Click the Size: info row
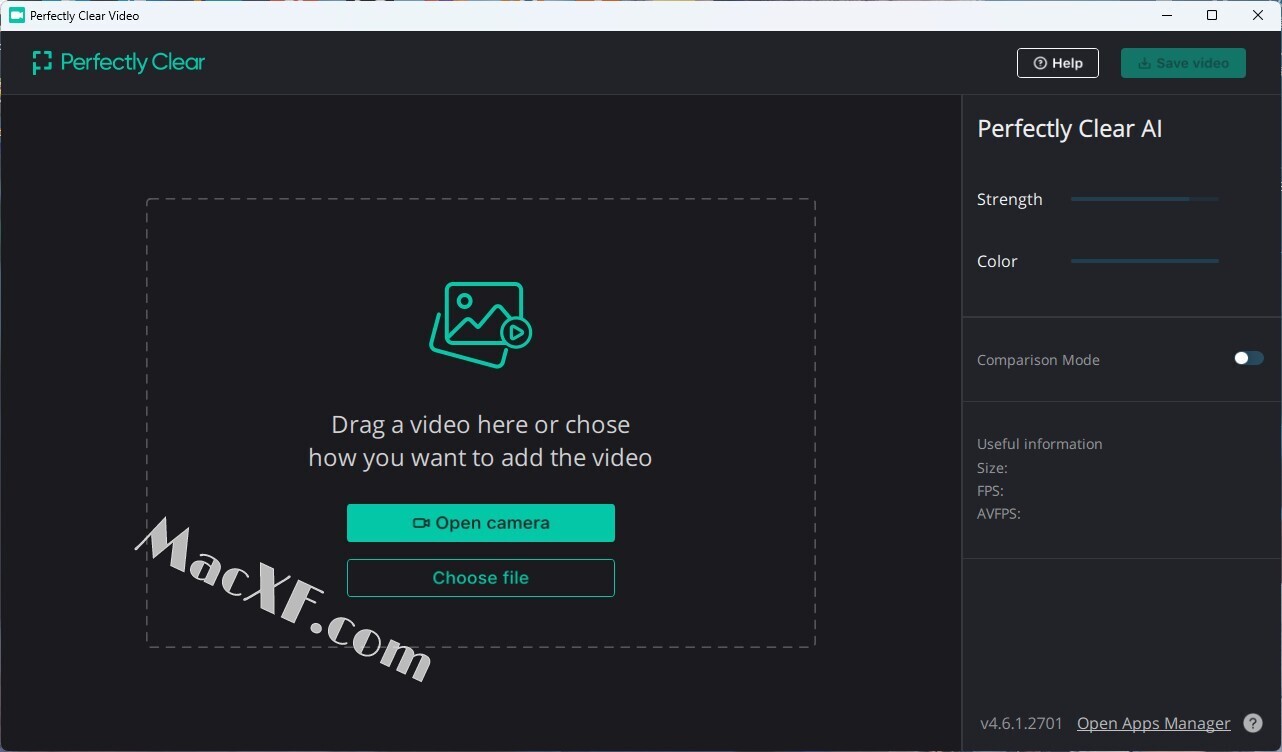Viewport: 1282px width, 752px height. coord(993,468)
